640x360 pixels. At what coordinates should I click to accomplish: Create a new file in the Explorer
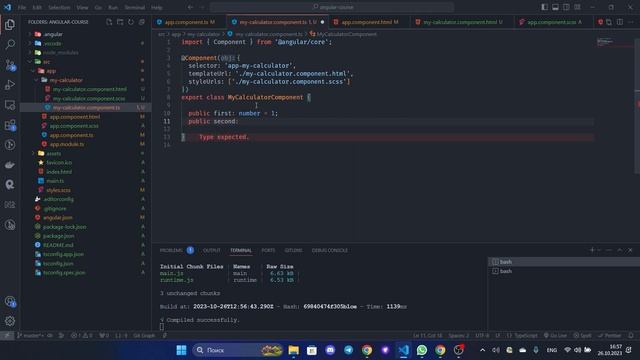[109, 22]
